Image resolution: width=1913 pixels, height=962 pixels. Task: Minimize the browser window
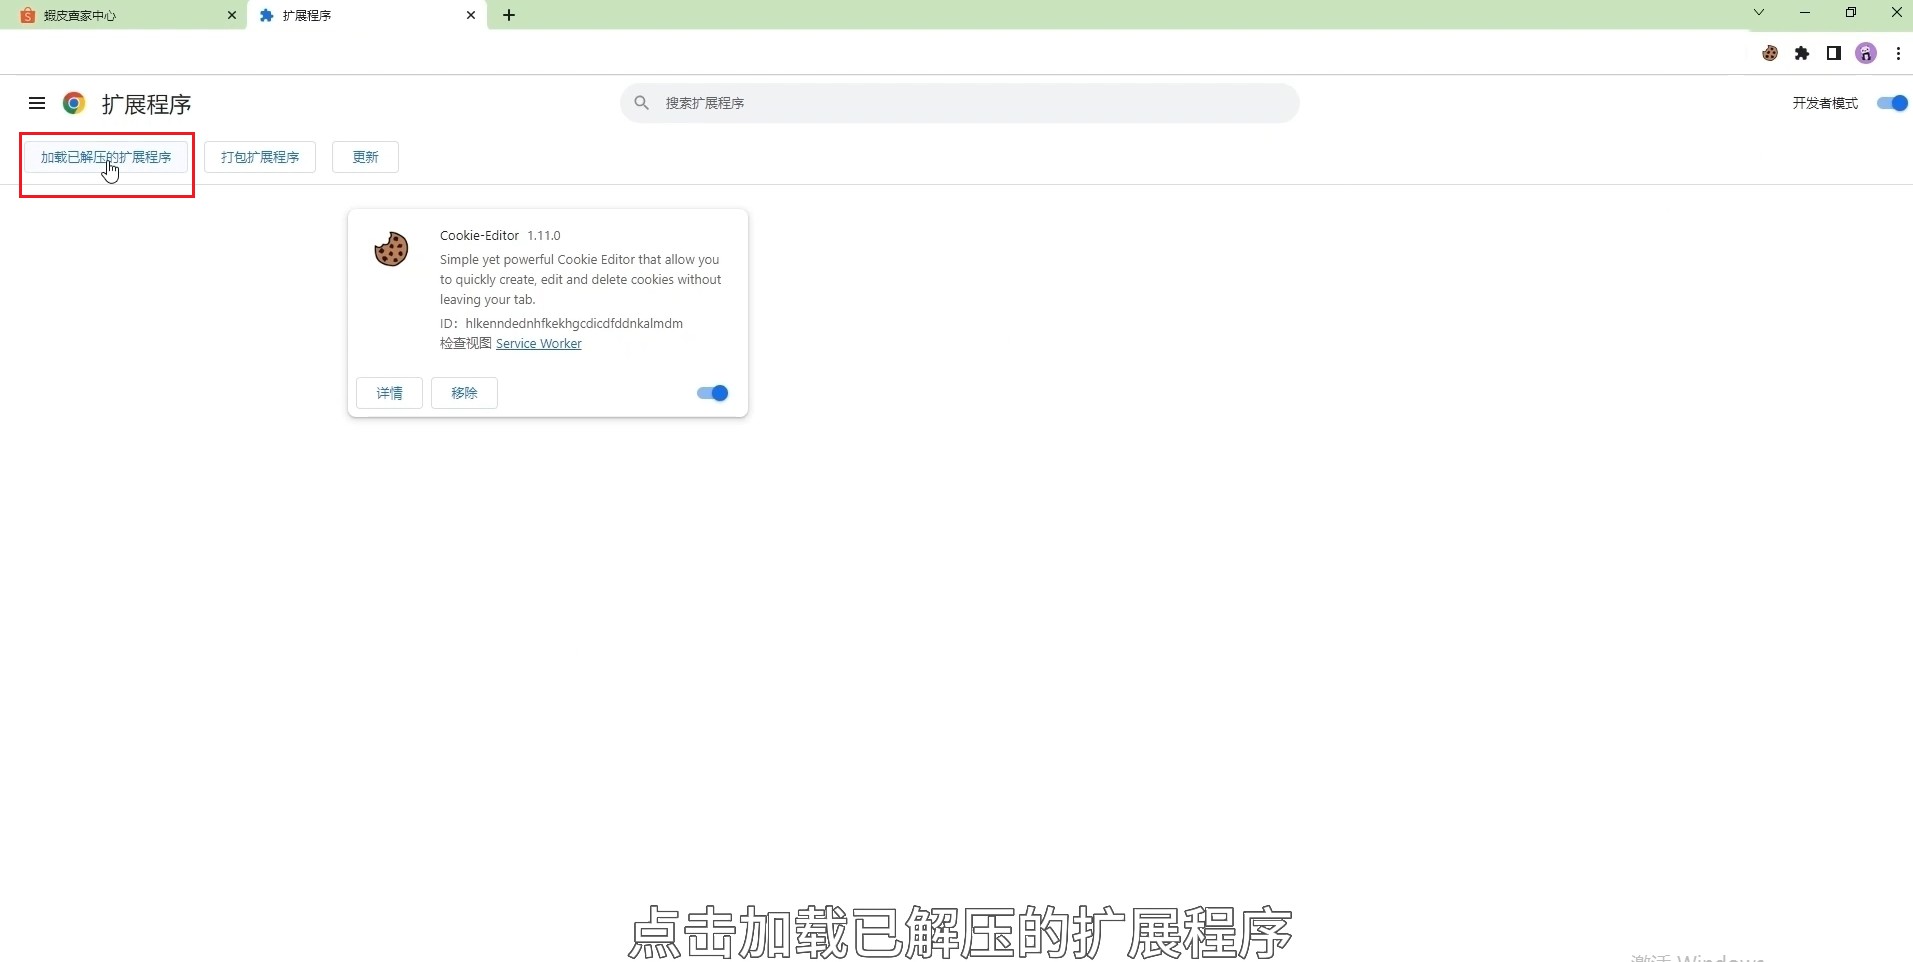click(x=1805, y=13)
